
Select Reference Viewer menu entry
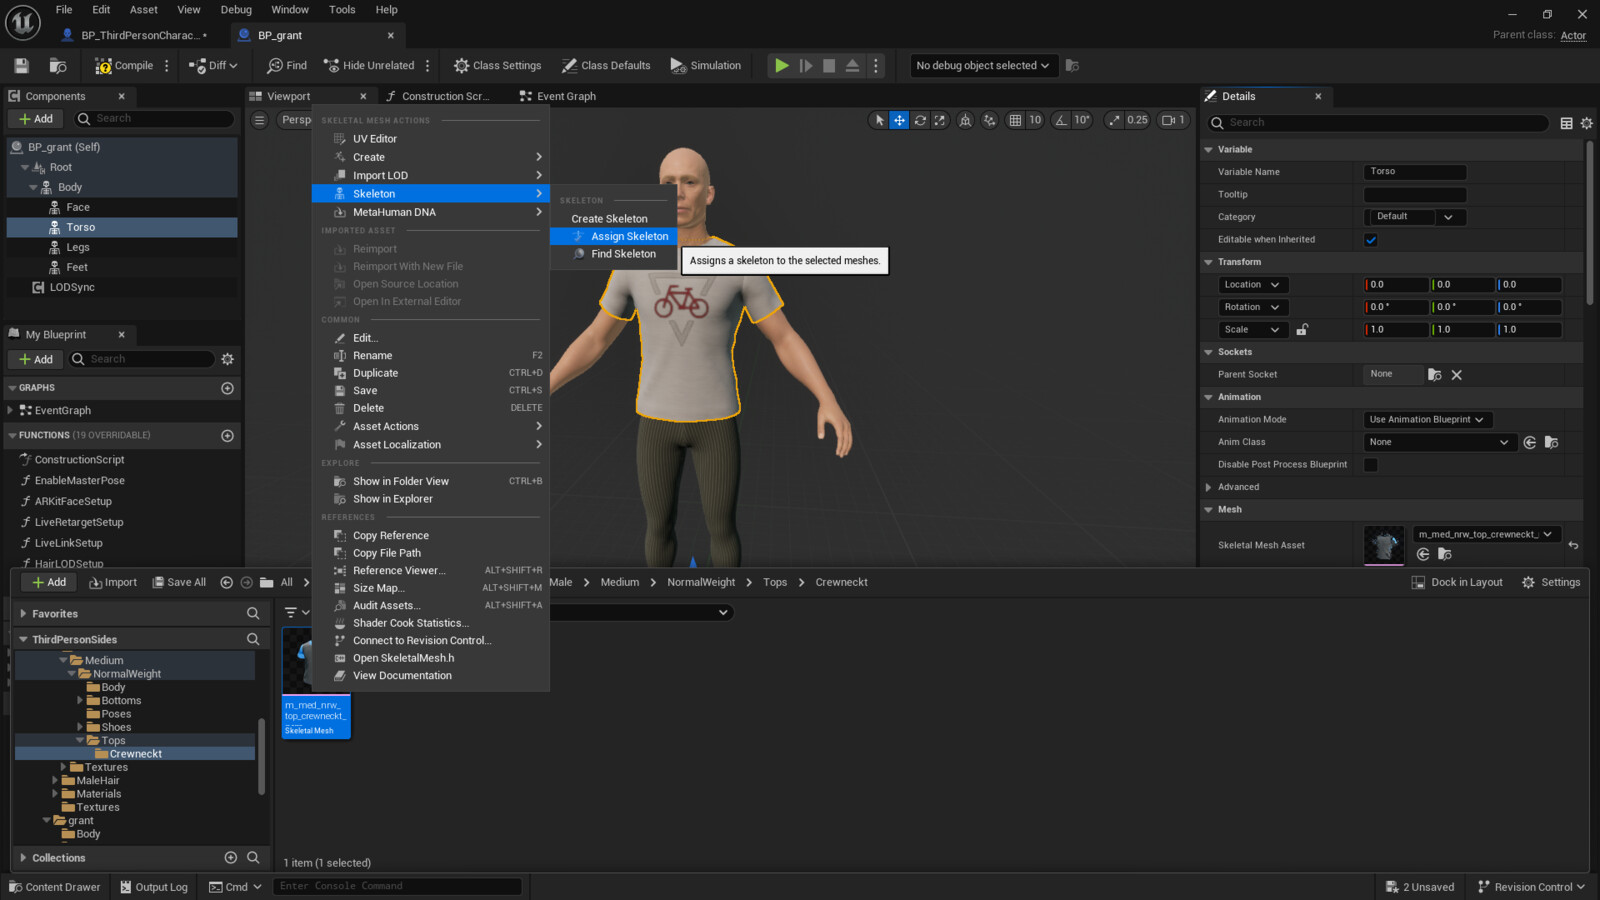point(431,571)
